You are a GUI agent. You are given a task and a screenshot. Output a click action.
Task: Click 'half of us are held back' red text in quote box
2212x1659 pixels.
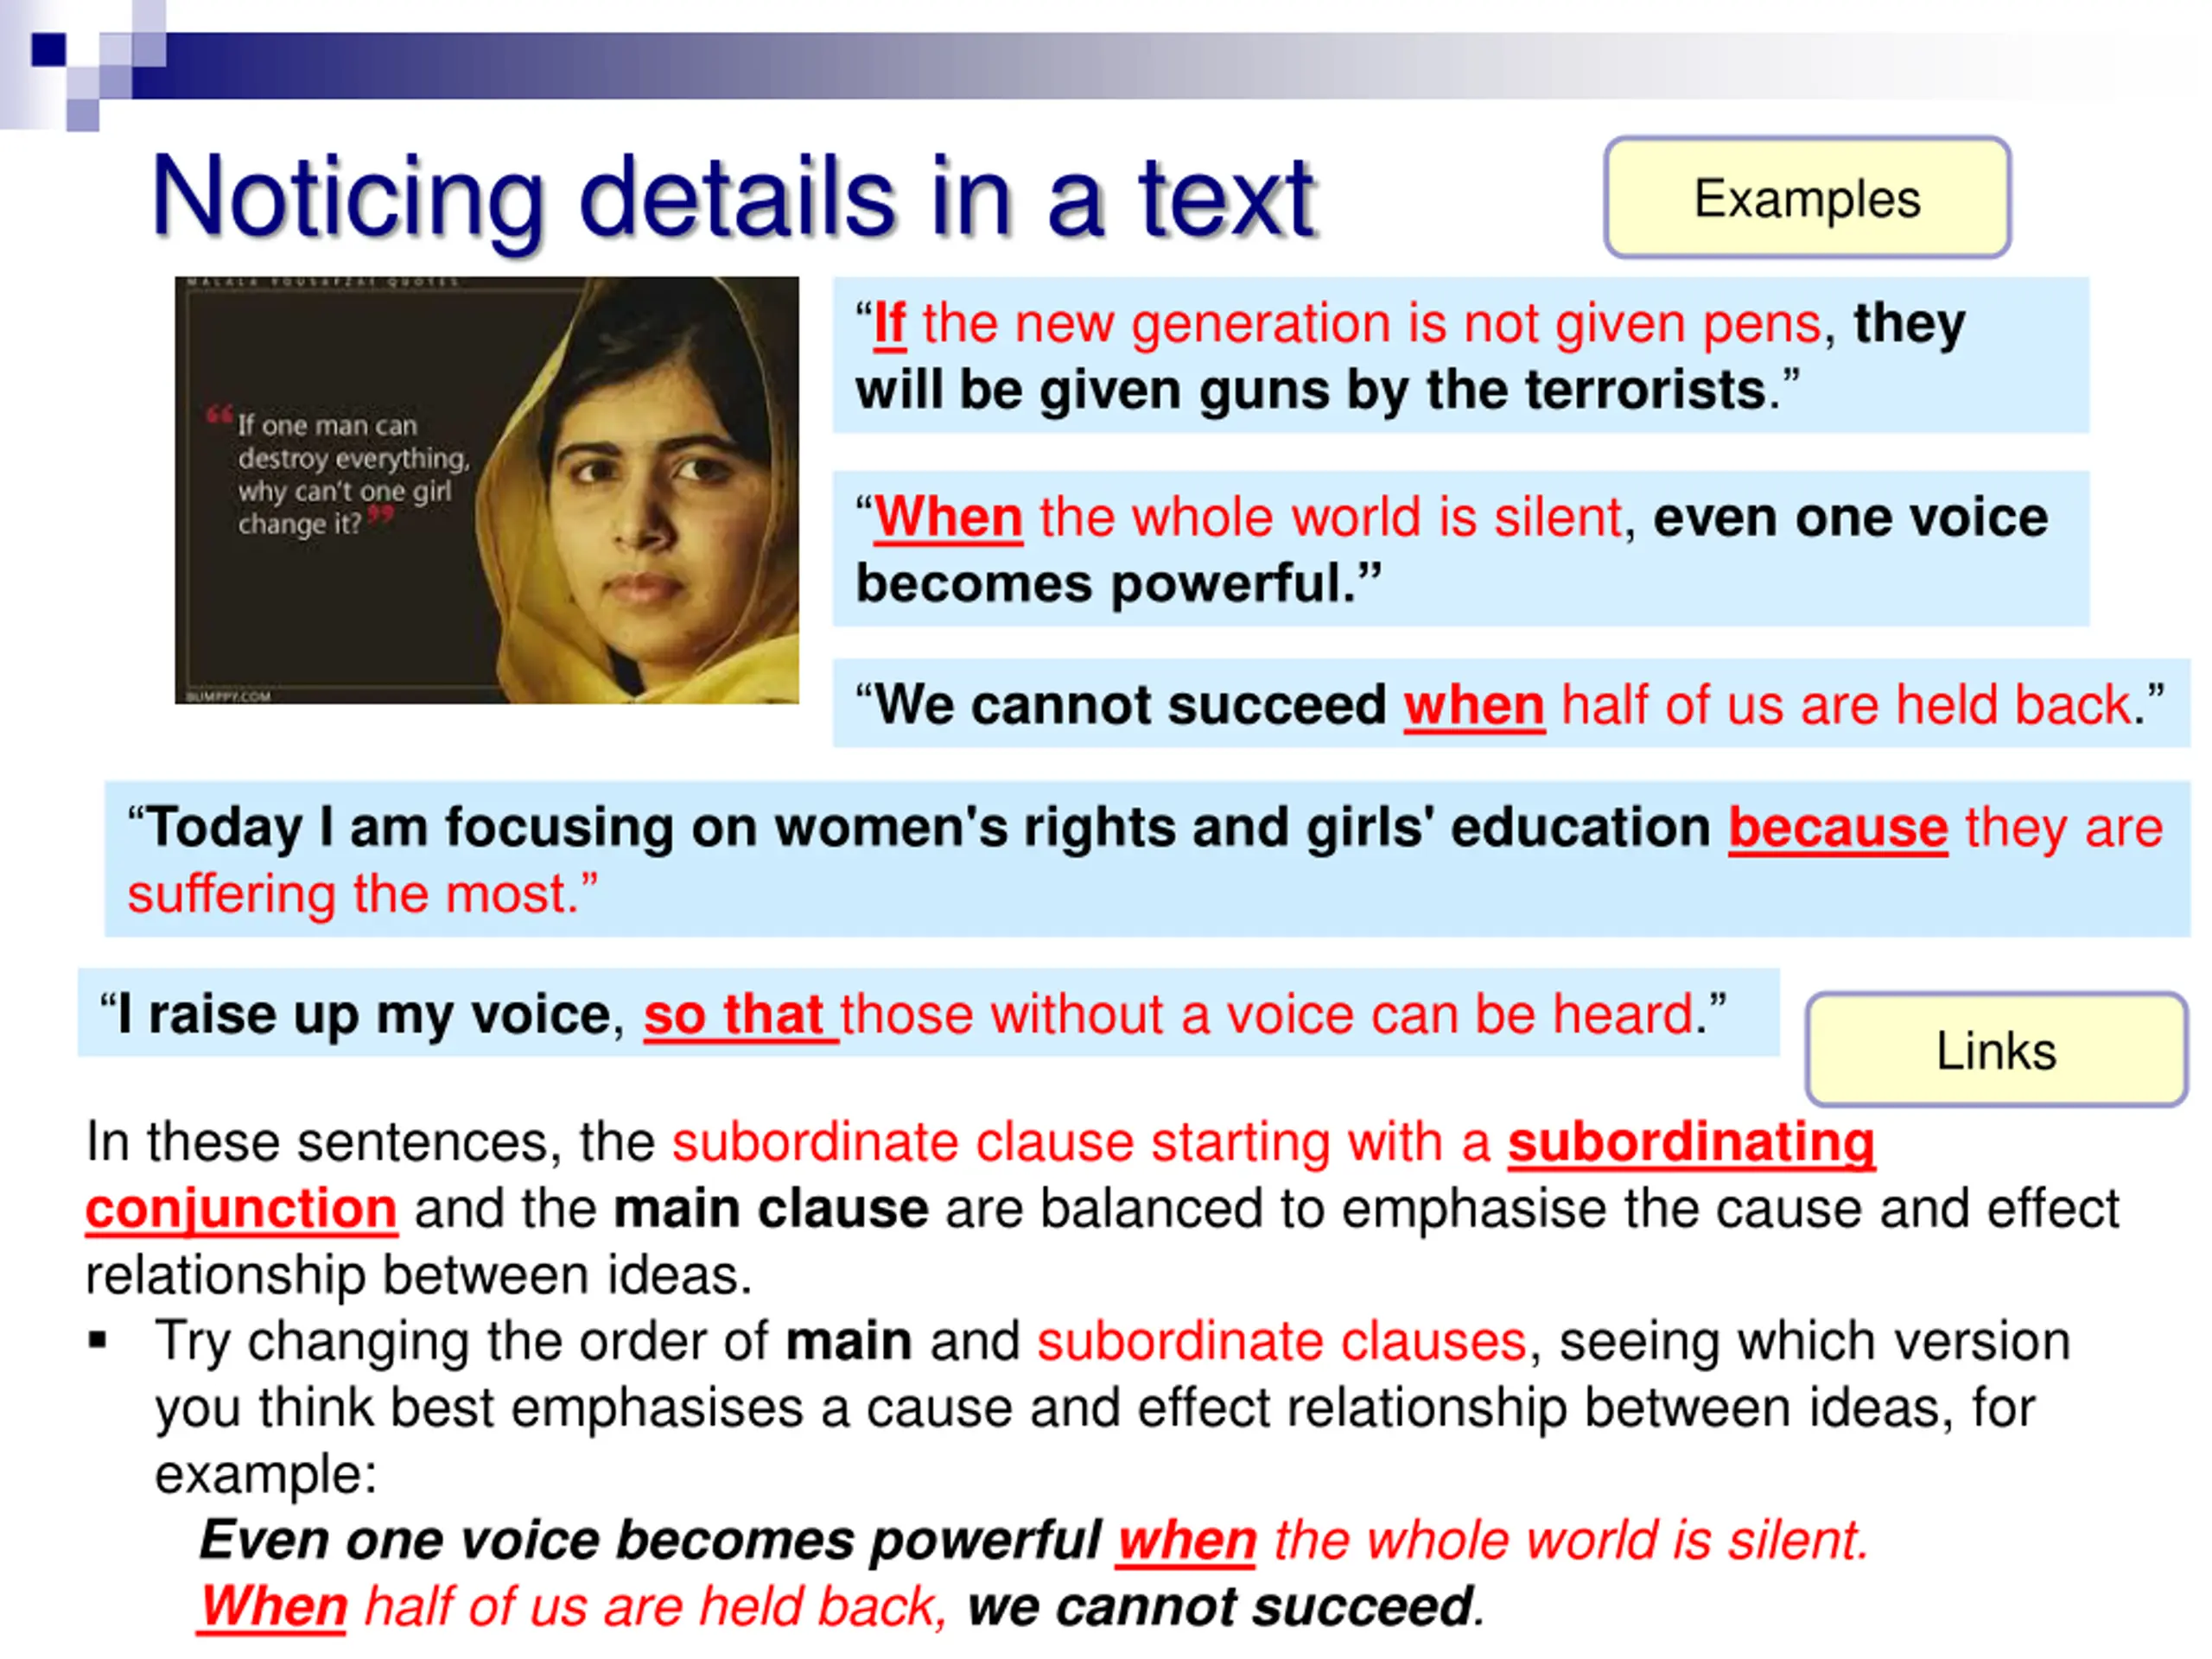click(x=1846, y=705)
